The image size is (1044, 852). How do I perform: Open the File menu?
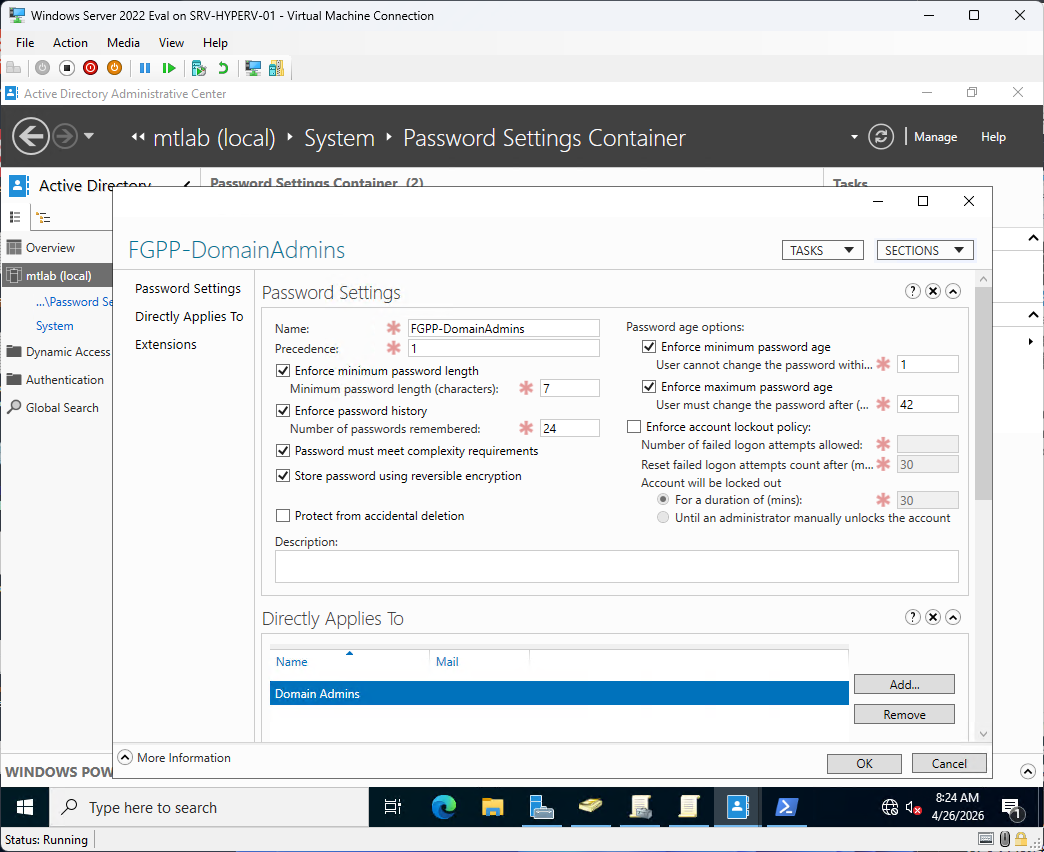click(x=25, y=43)
